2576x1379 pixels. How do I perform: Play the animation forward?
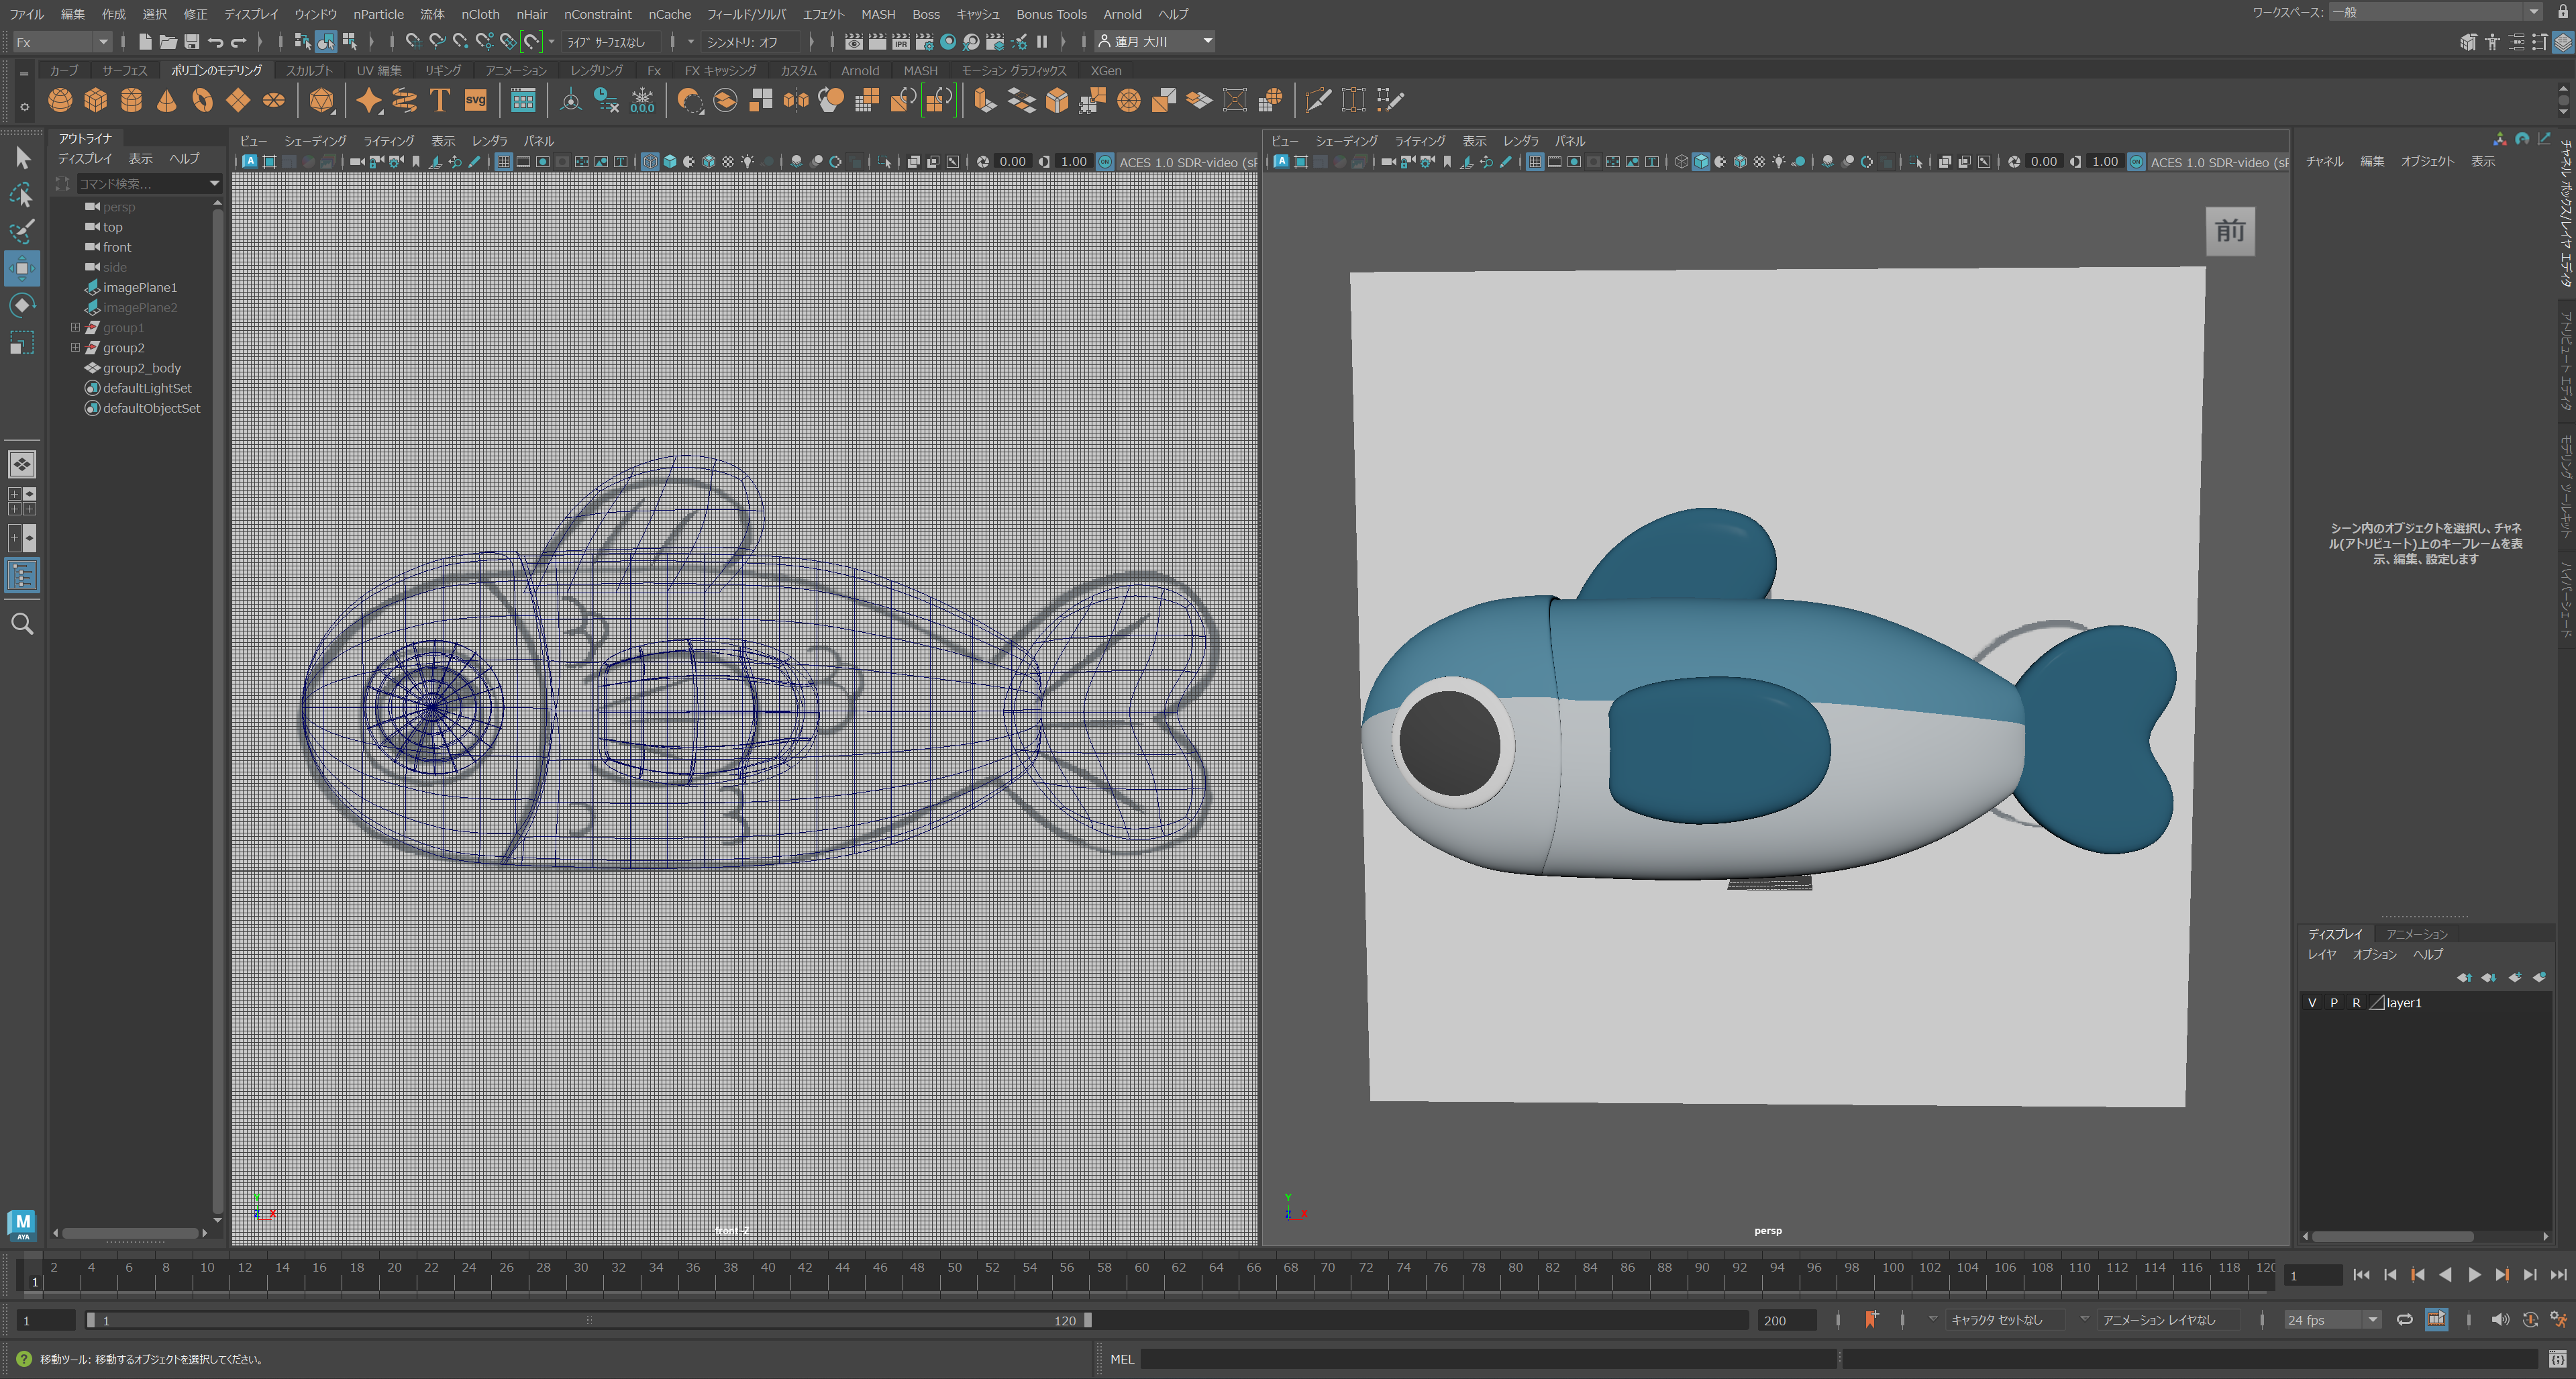[2474, 1274]
